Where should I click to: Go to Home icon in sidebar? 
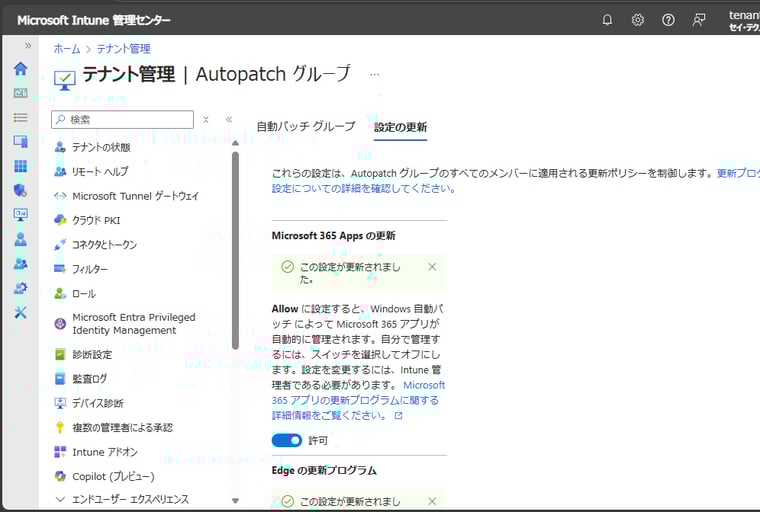pyautogui.click(x=20, y=69)
